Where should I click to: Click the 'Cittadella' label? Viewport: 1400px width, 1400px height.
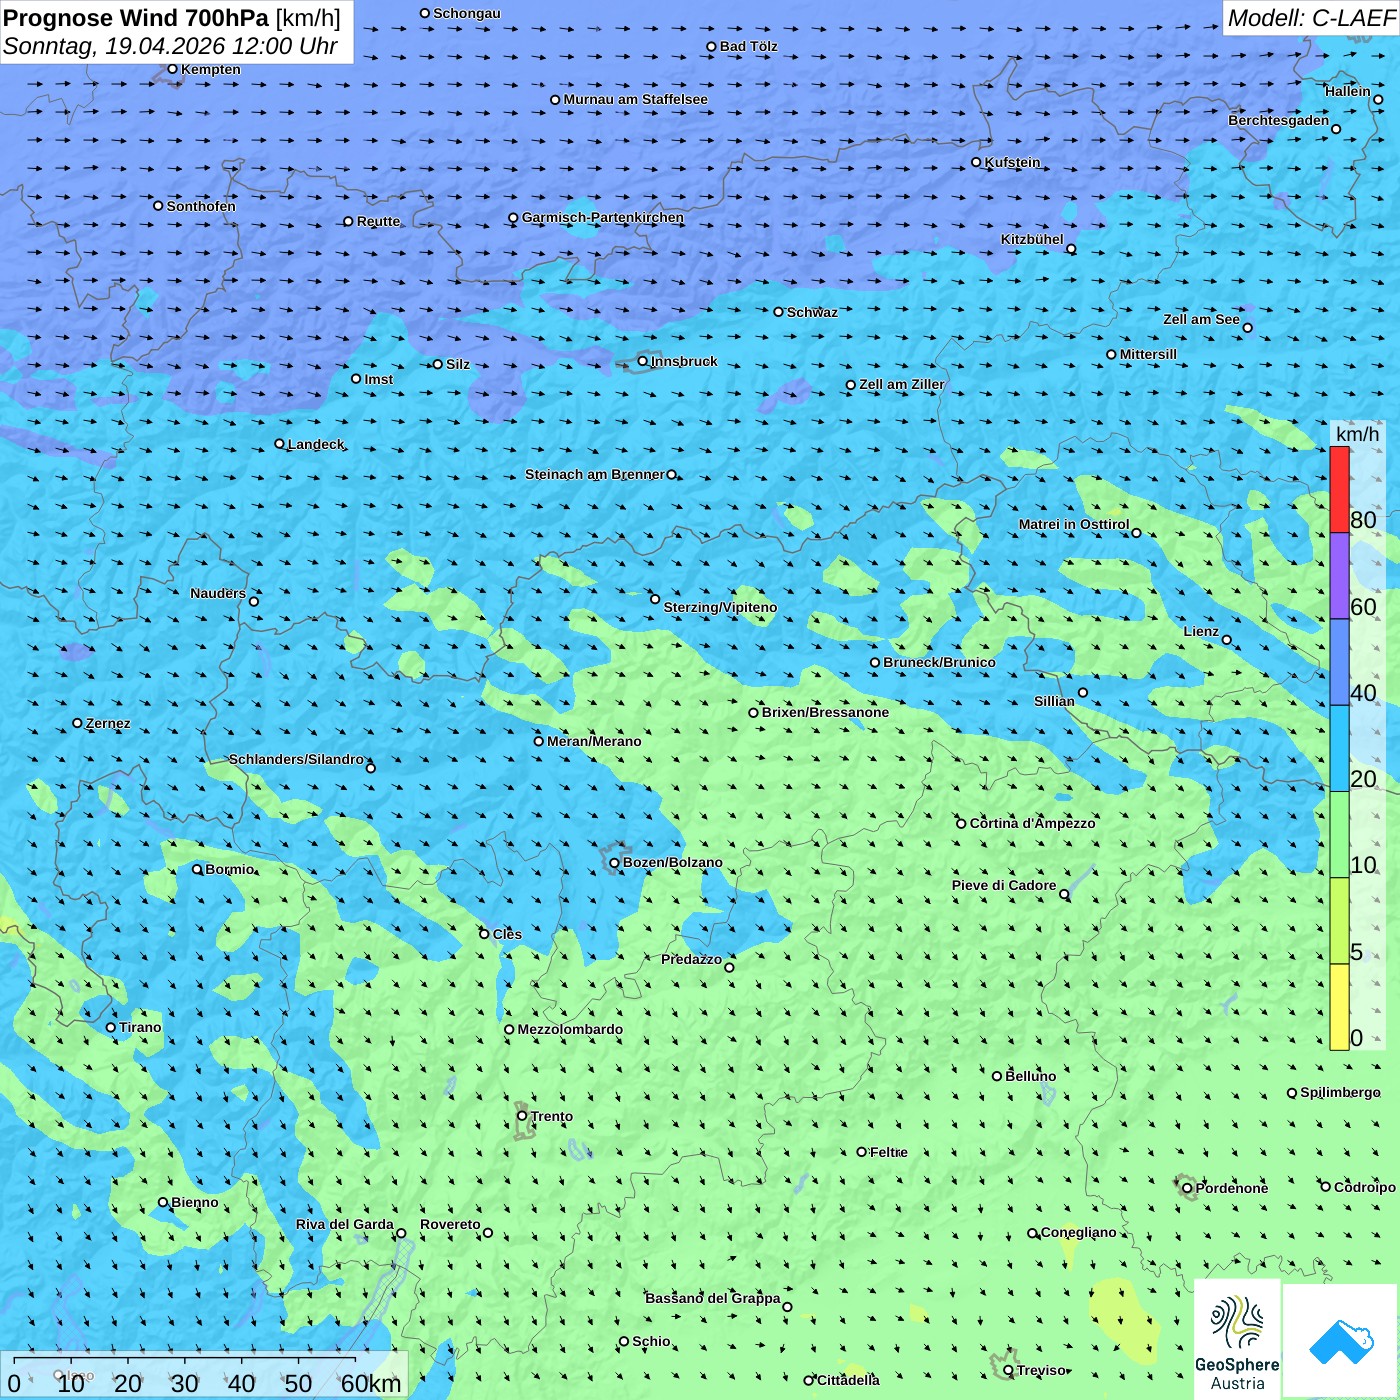(849, 1380)
